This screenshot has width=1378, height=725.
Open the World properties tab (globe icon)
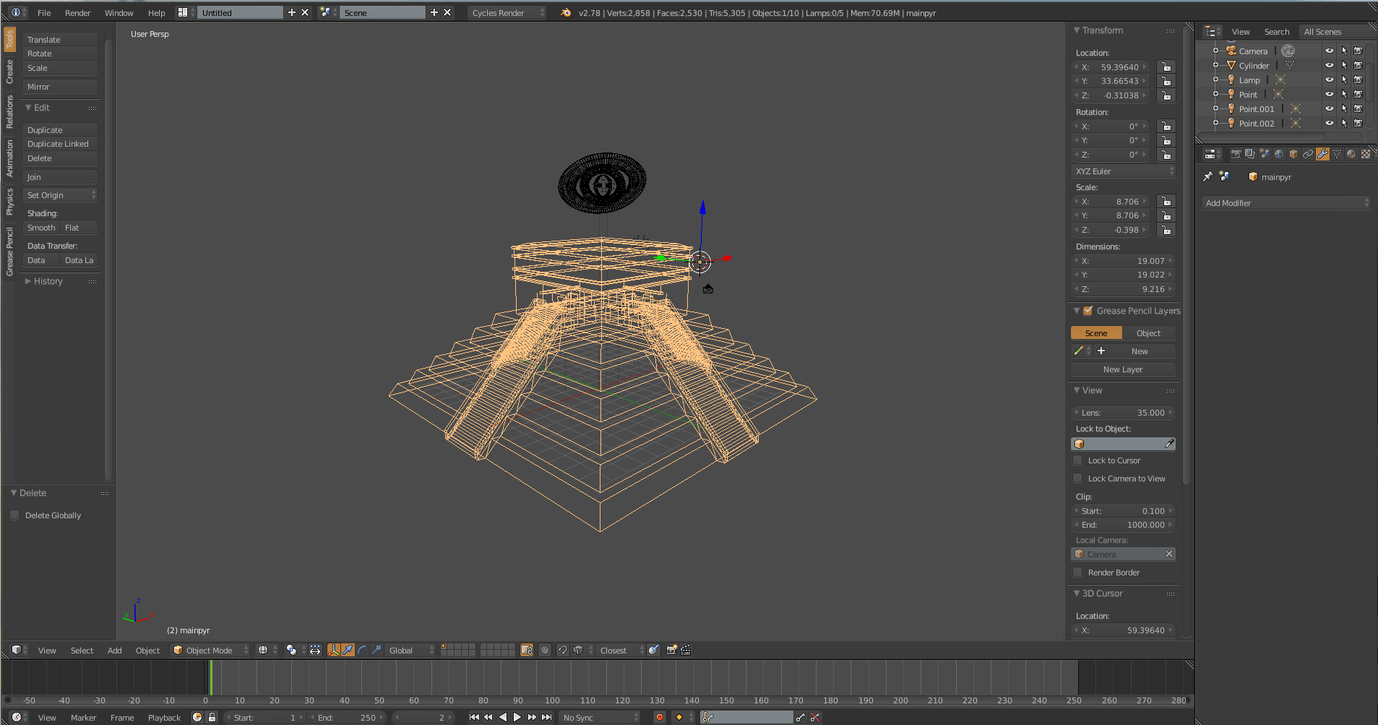tap(1279, 154)
